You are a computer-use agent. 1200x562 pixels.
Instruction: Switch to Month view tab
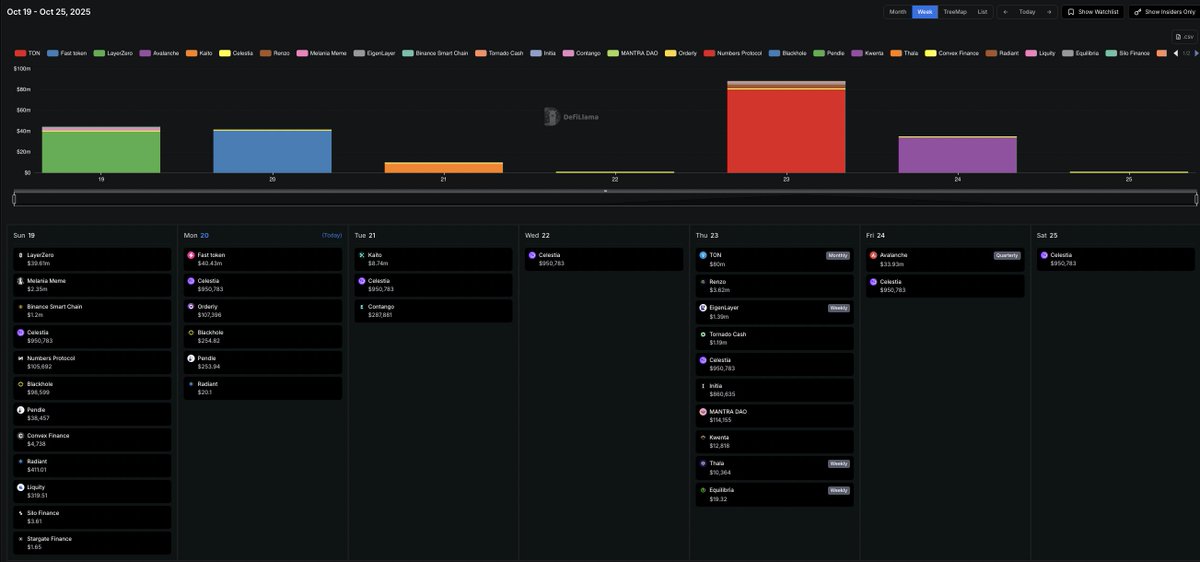pyautogui.click(x=898, y=12)
